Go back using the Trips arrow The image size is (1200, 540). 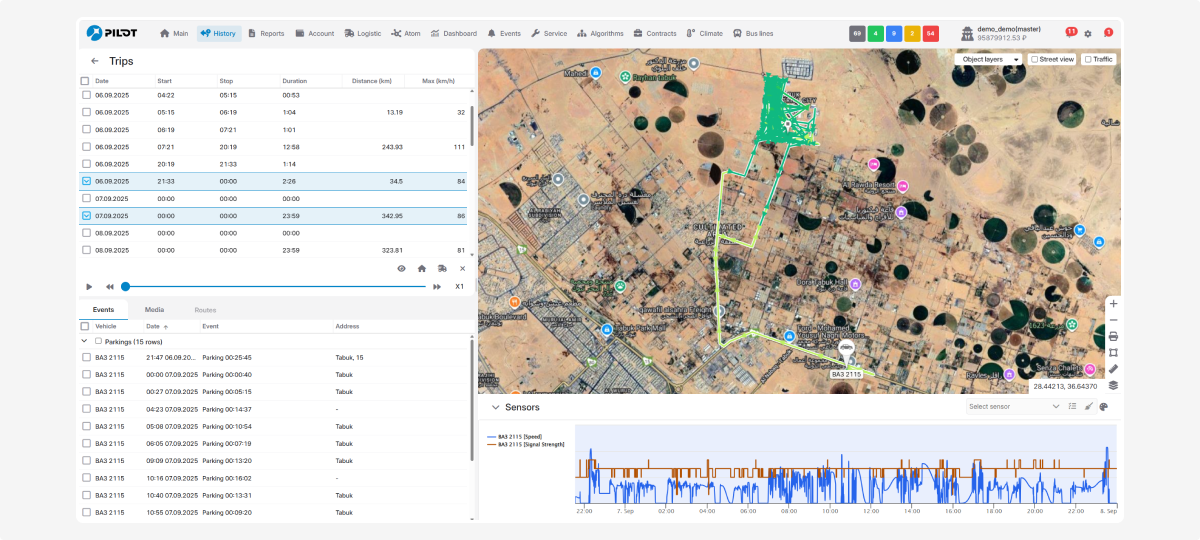click(x=94, y=61)
